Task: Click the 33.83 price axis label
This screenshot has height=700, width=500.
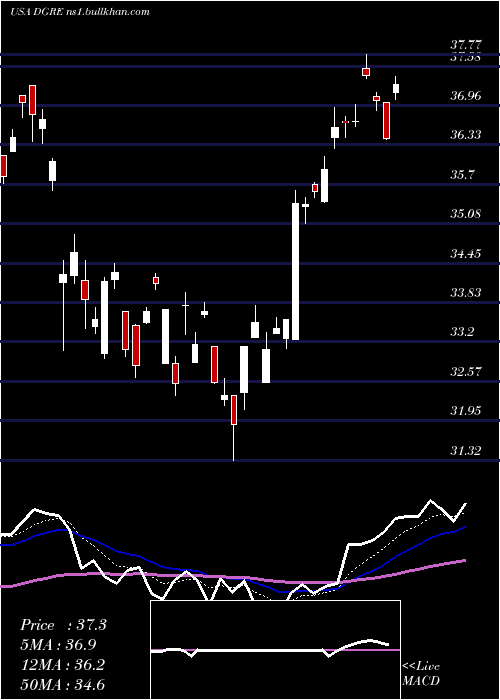Action: (x=466, y=293)
